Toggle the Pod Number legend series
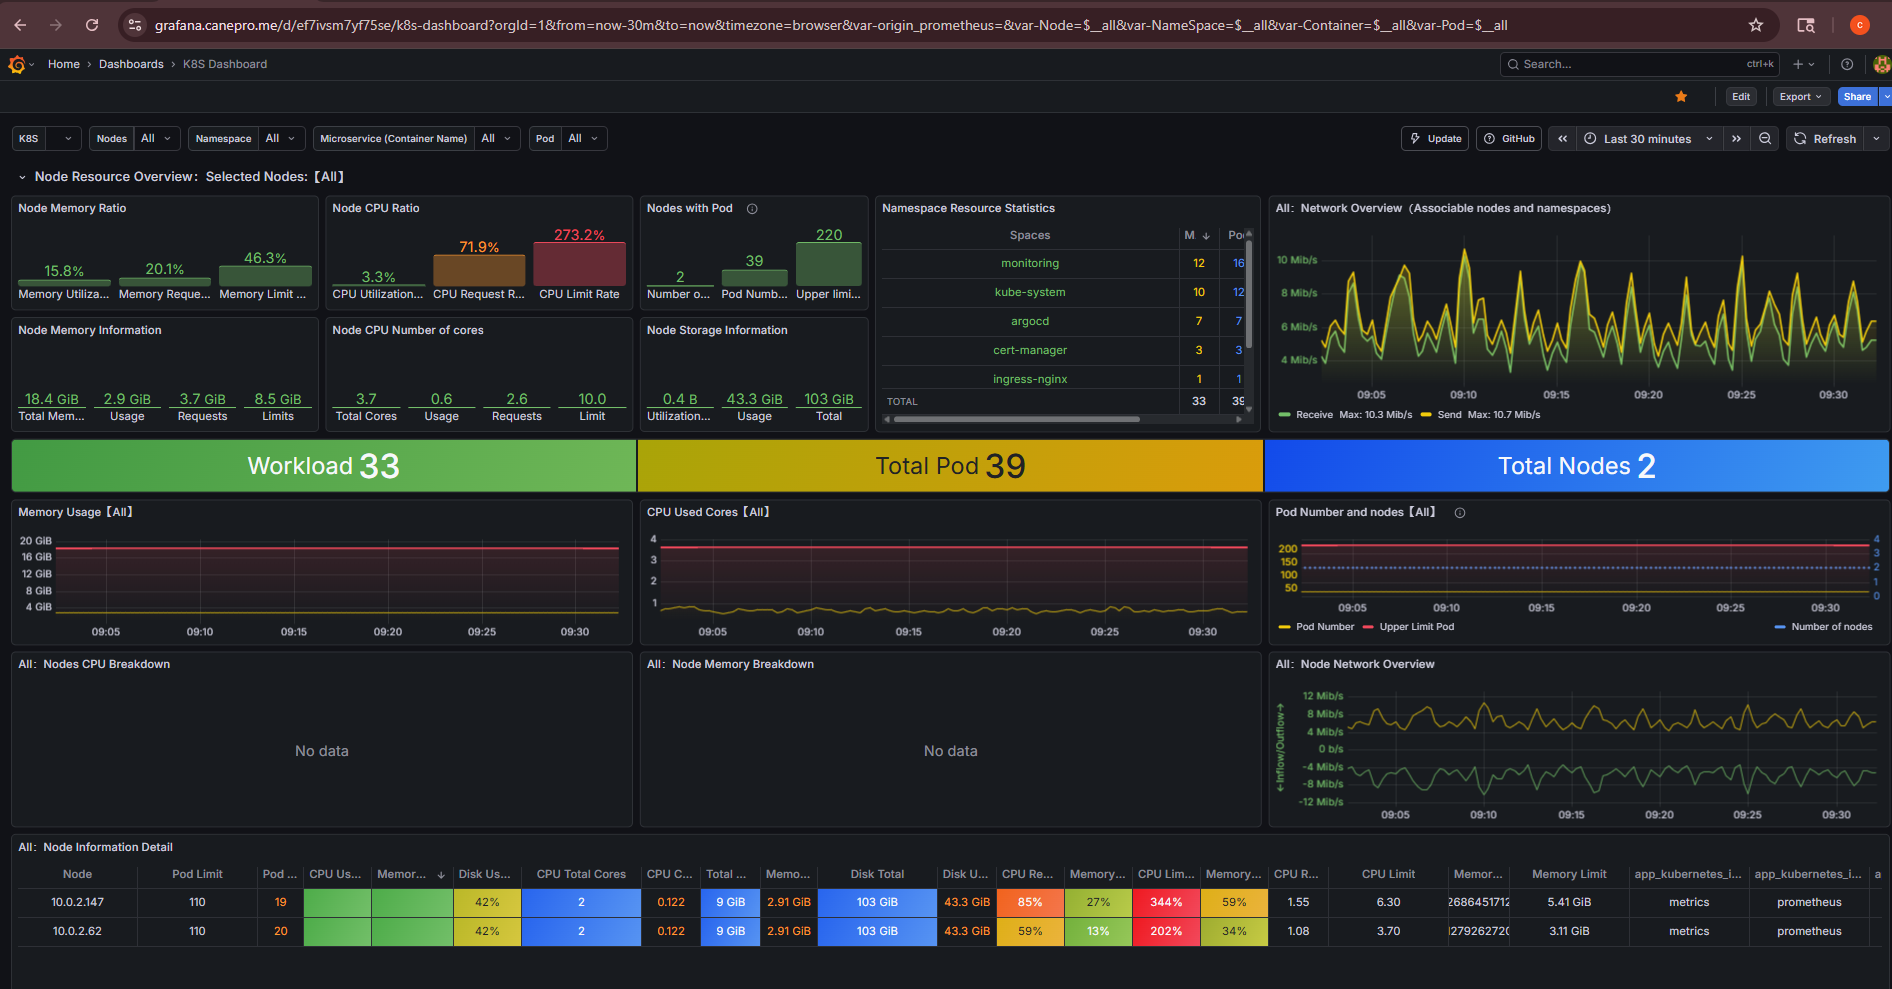Image resolution: width=1892 pixels, height=989 pixels. coord(1324,627)
